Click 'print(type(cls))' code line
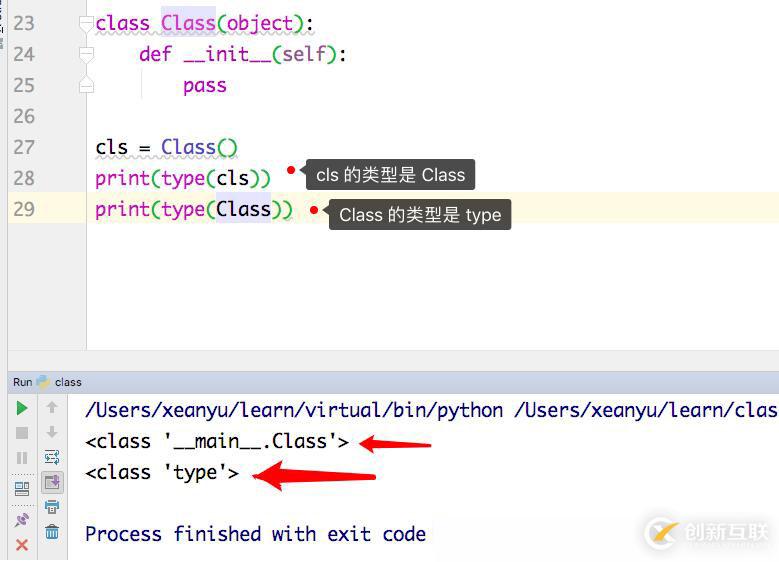Viewport: 779px width, 562px height. [183, 178]
